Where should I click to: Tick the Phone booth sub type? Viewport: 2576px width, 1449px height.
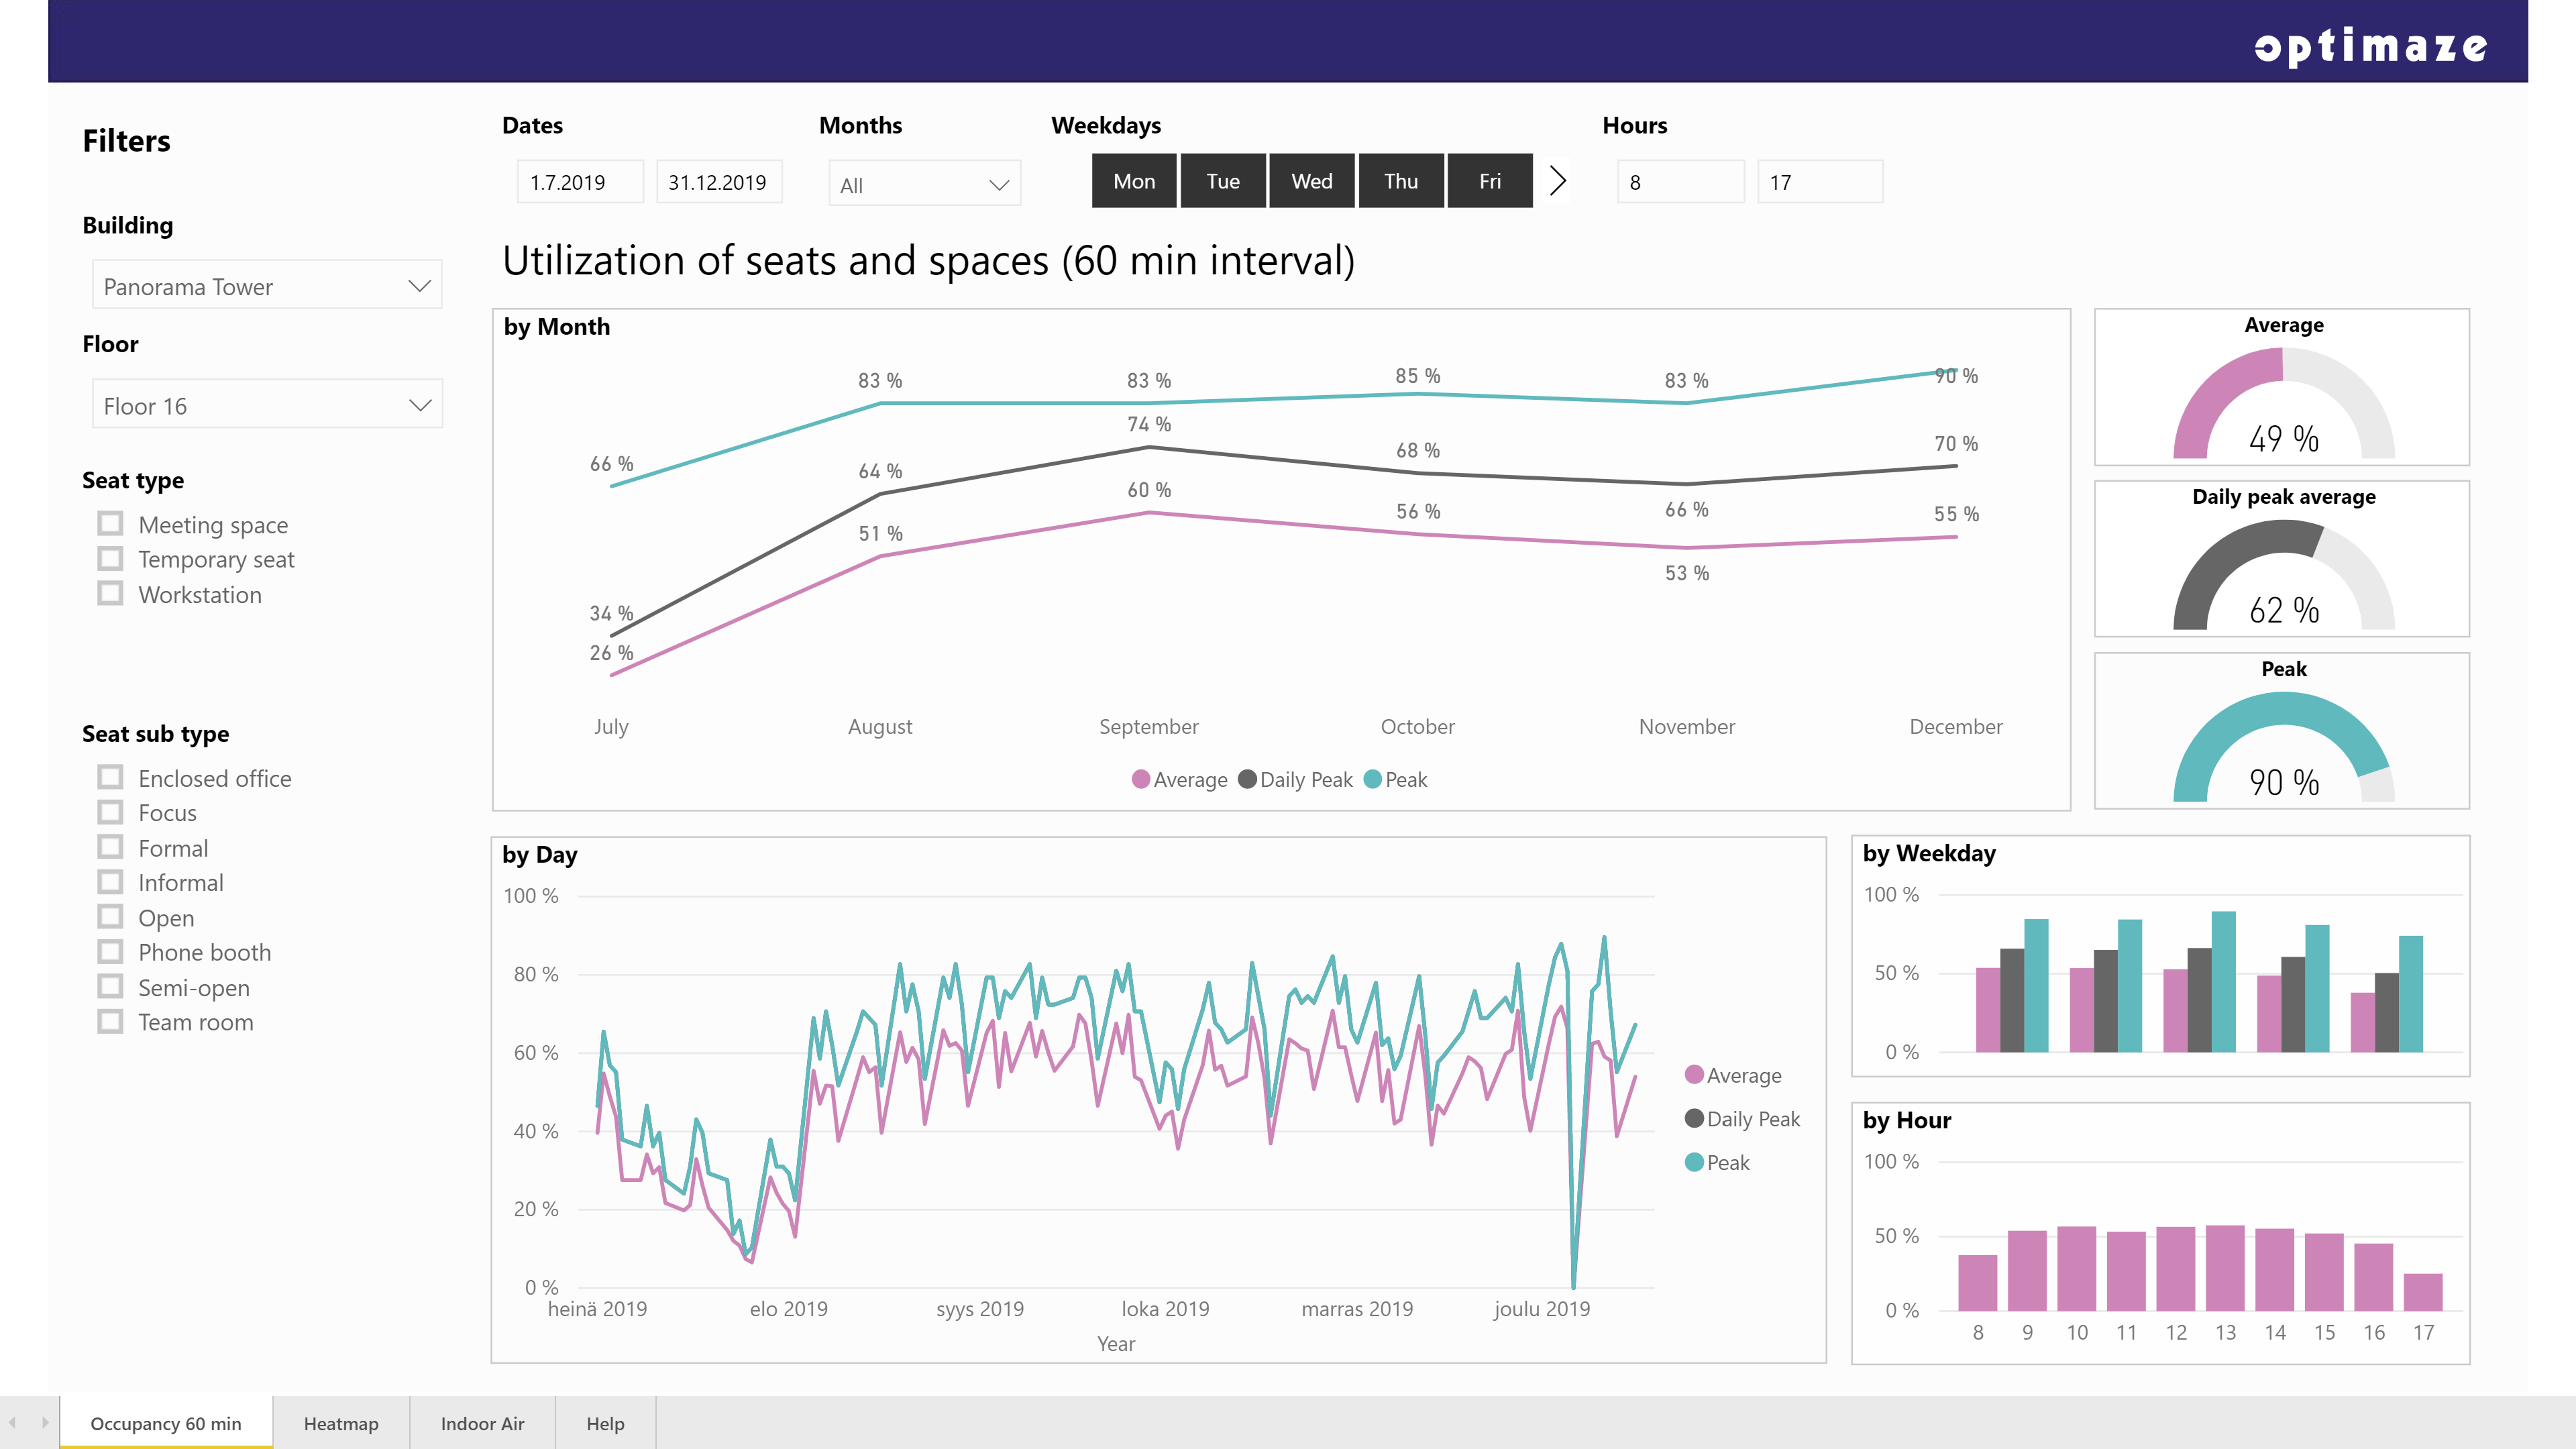coord(110,952)
